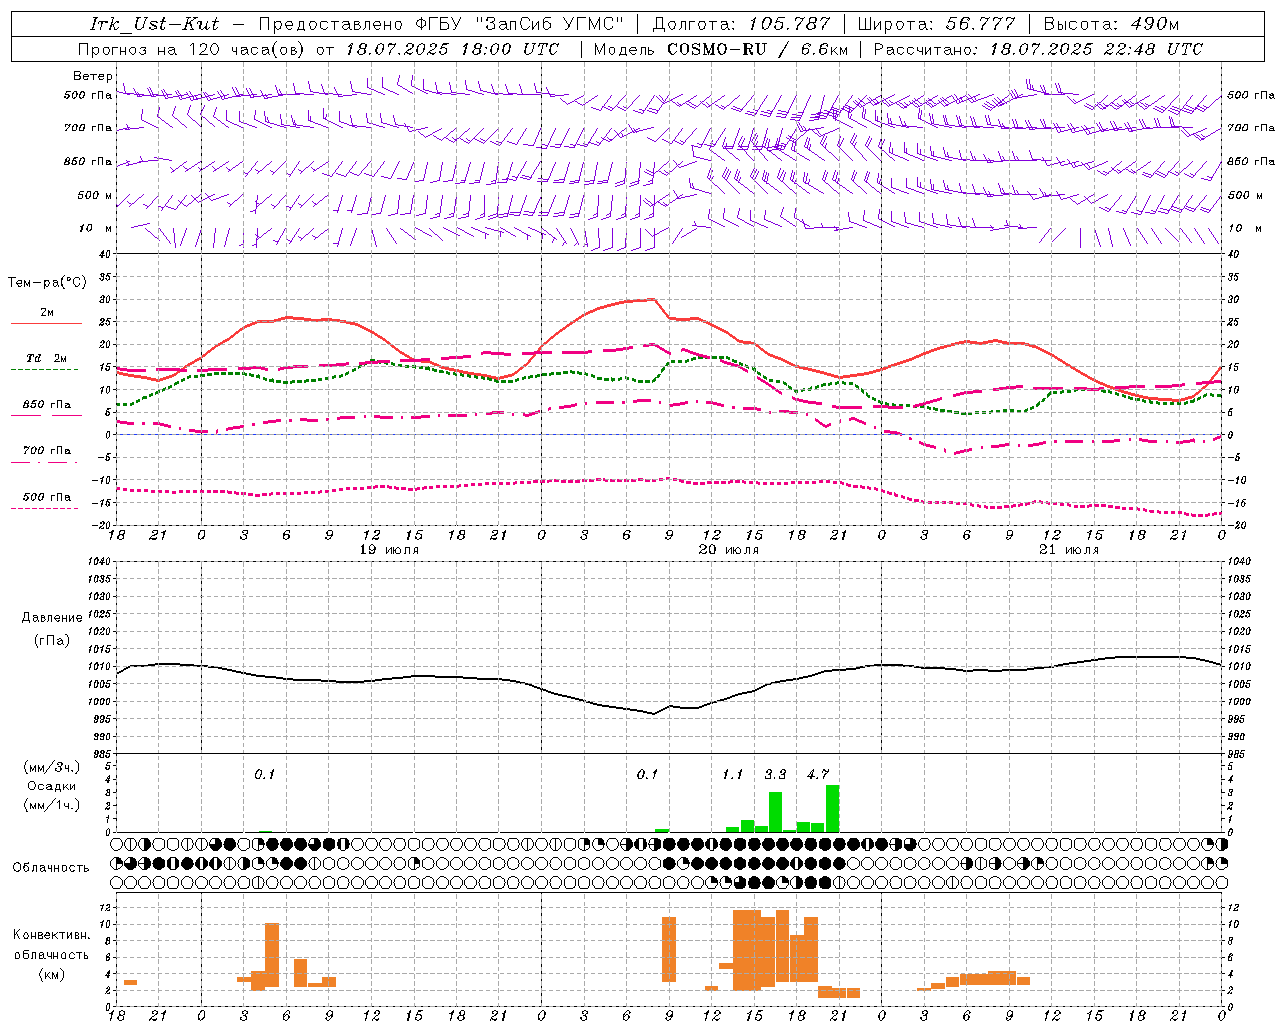Click the tall orange convective bar at hour 9 of 20 июля

coord(669,949)
